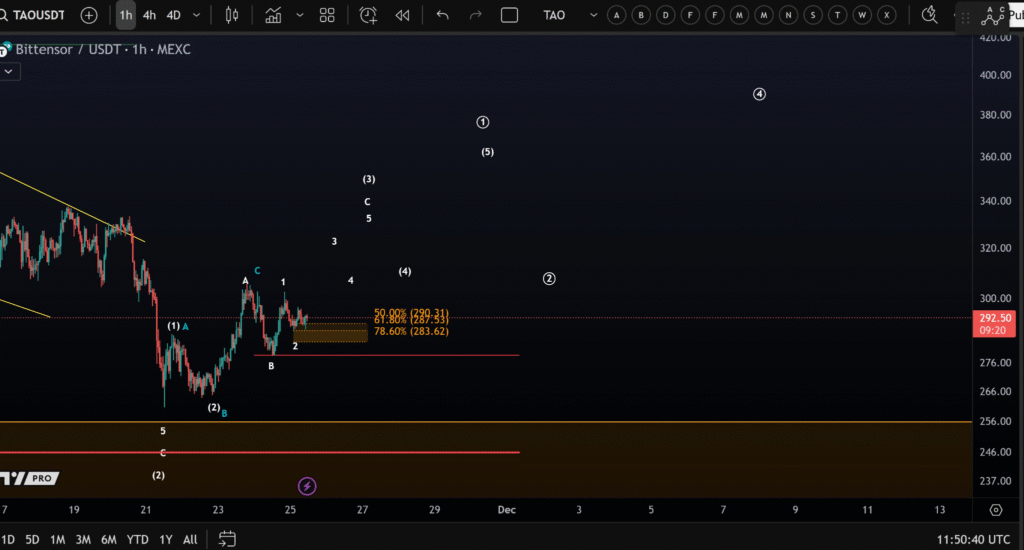
Task: Create an alert with alarm clock icon
Action: click(368, 15)
